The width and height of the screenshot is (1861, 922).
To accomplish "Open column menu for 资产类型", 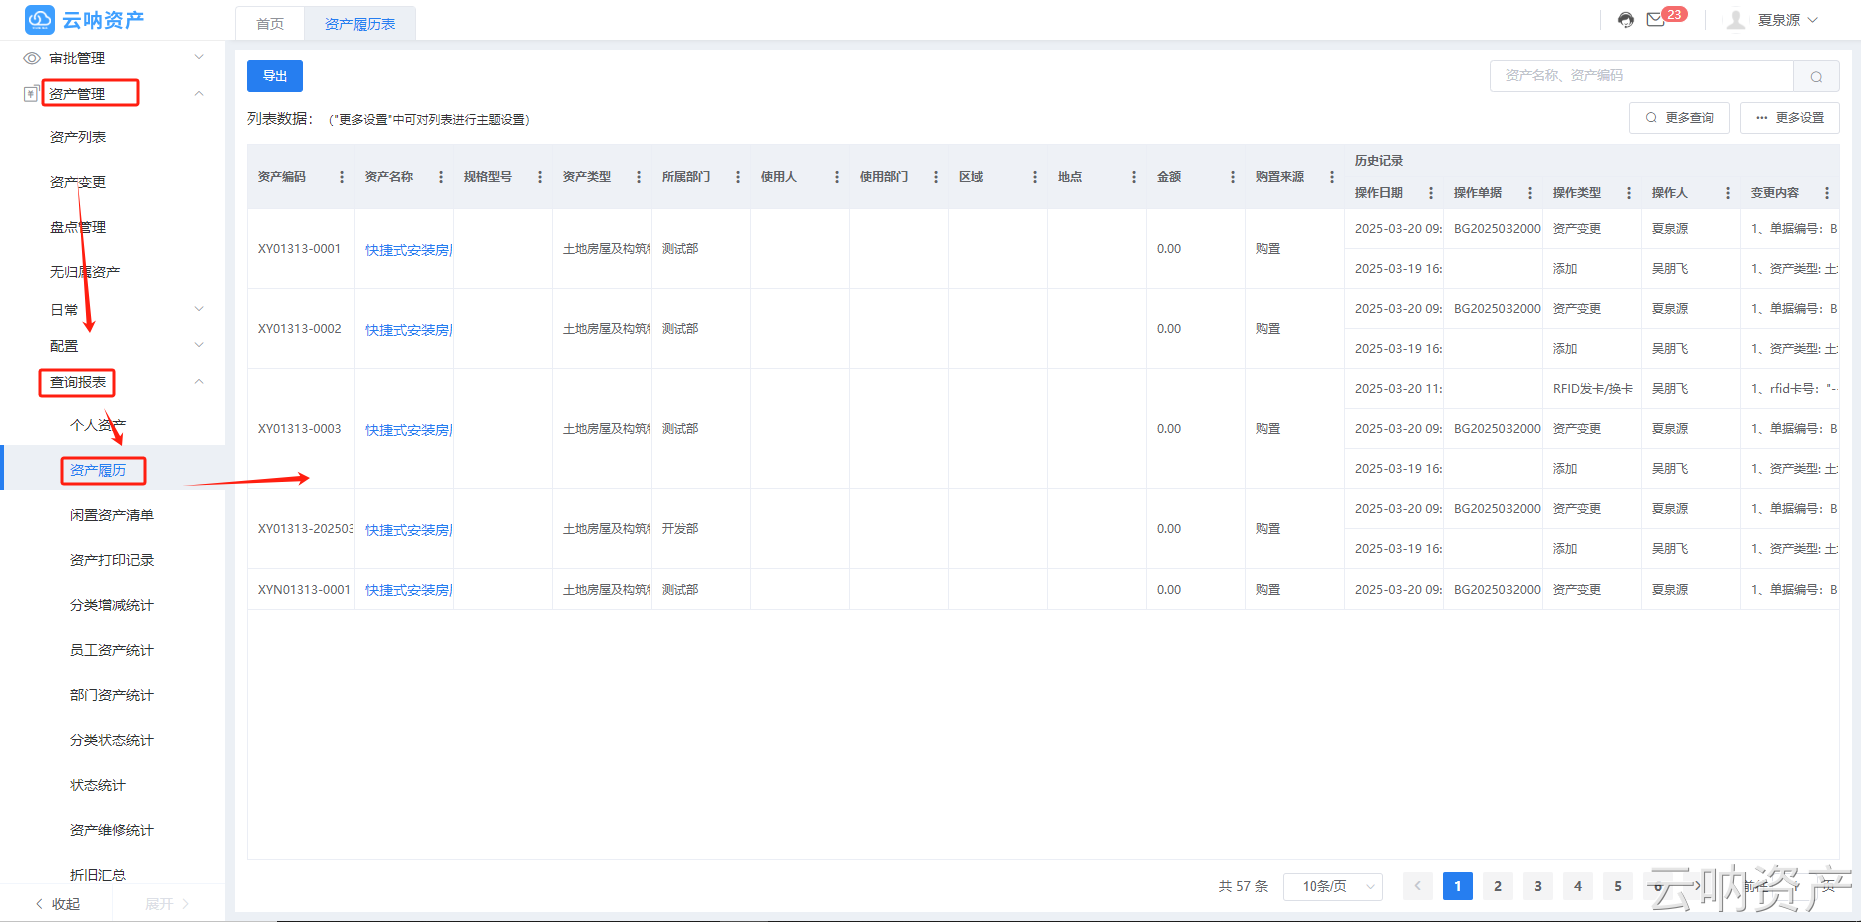I will [639, 177].
